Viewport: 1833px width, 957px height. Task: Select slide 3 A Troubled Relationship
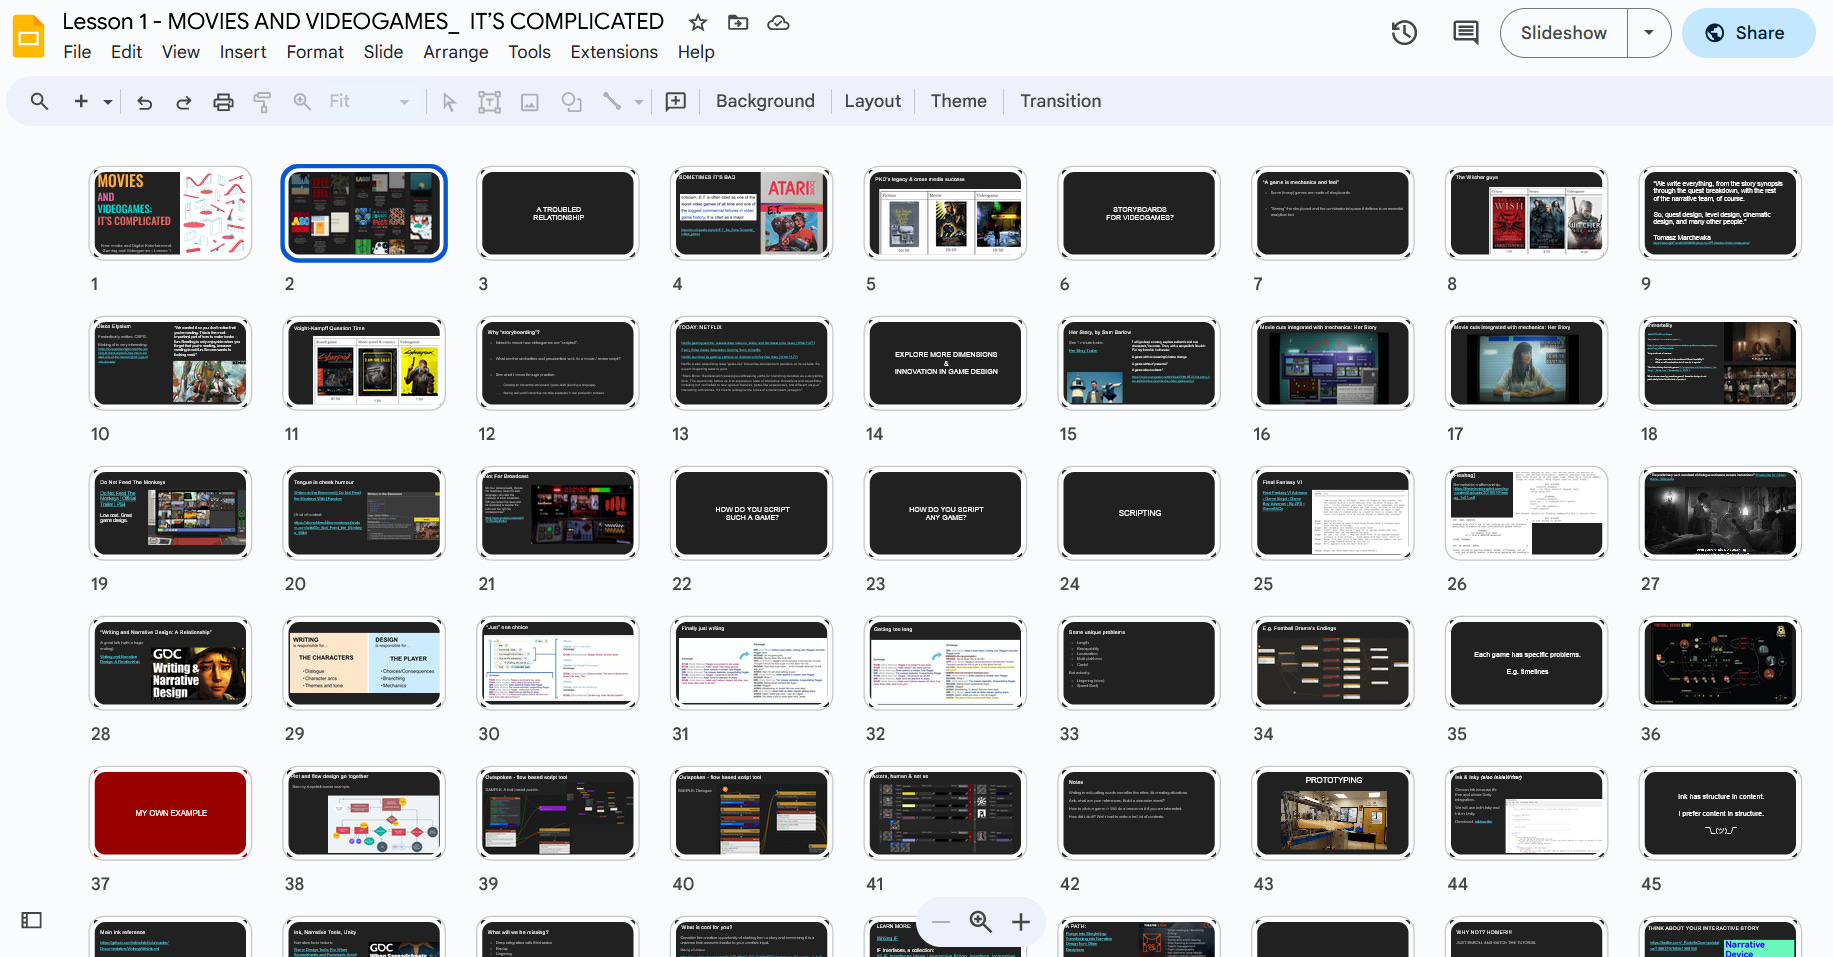pos(558,213)
